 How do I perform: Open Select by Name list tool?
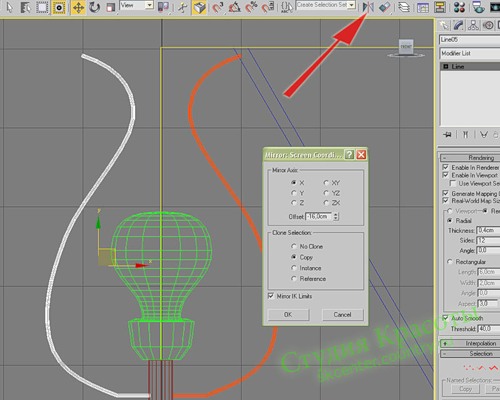(25, 7)
